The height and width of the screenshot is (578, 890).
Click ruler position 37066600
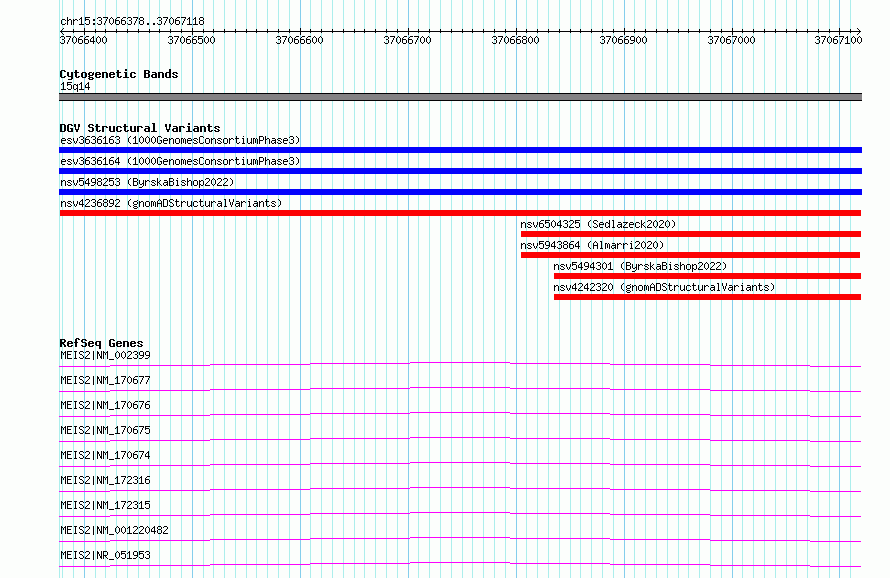click(x=300, y=40)
